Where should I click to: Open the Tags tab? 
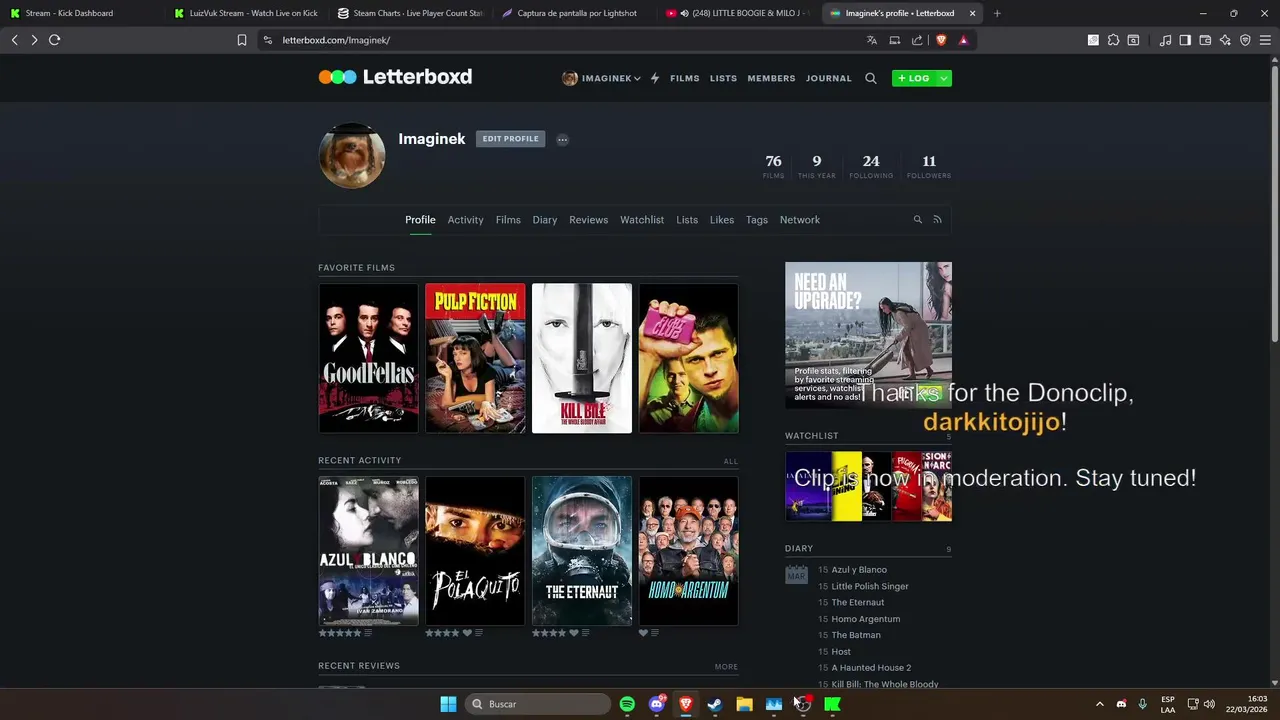[x=757, y=220]
